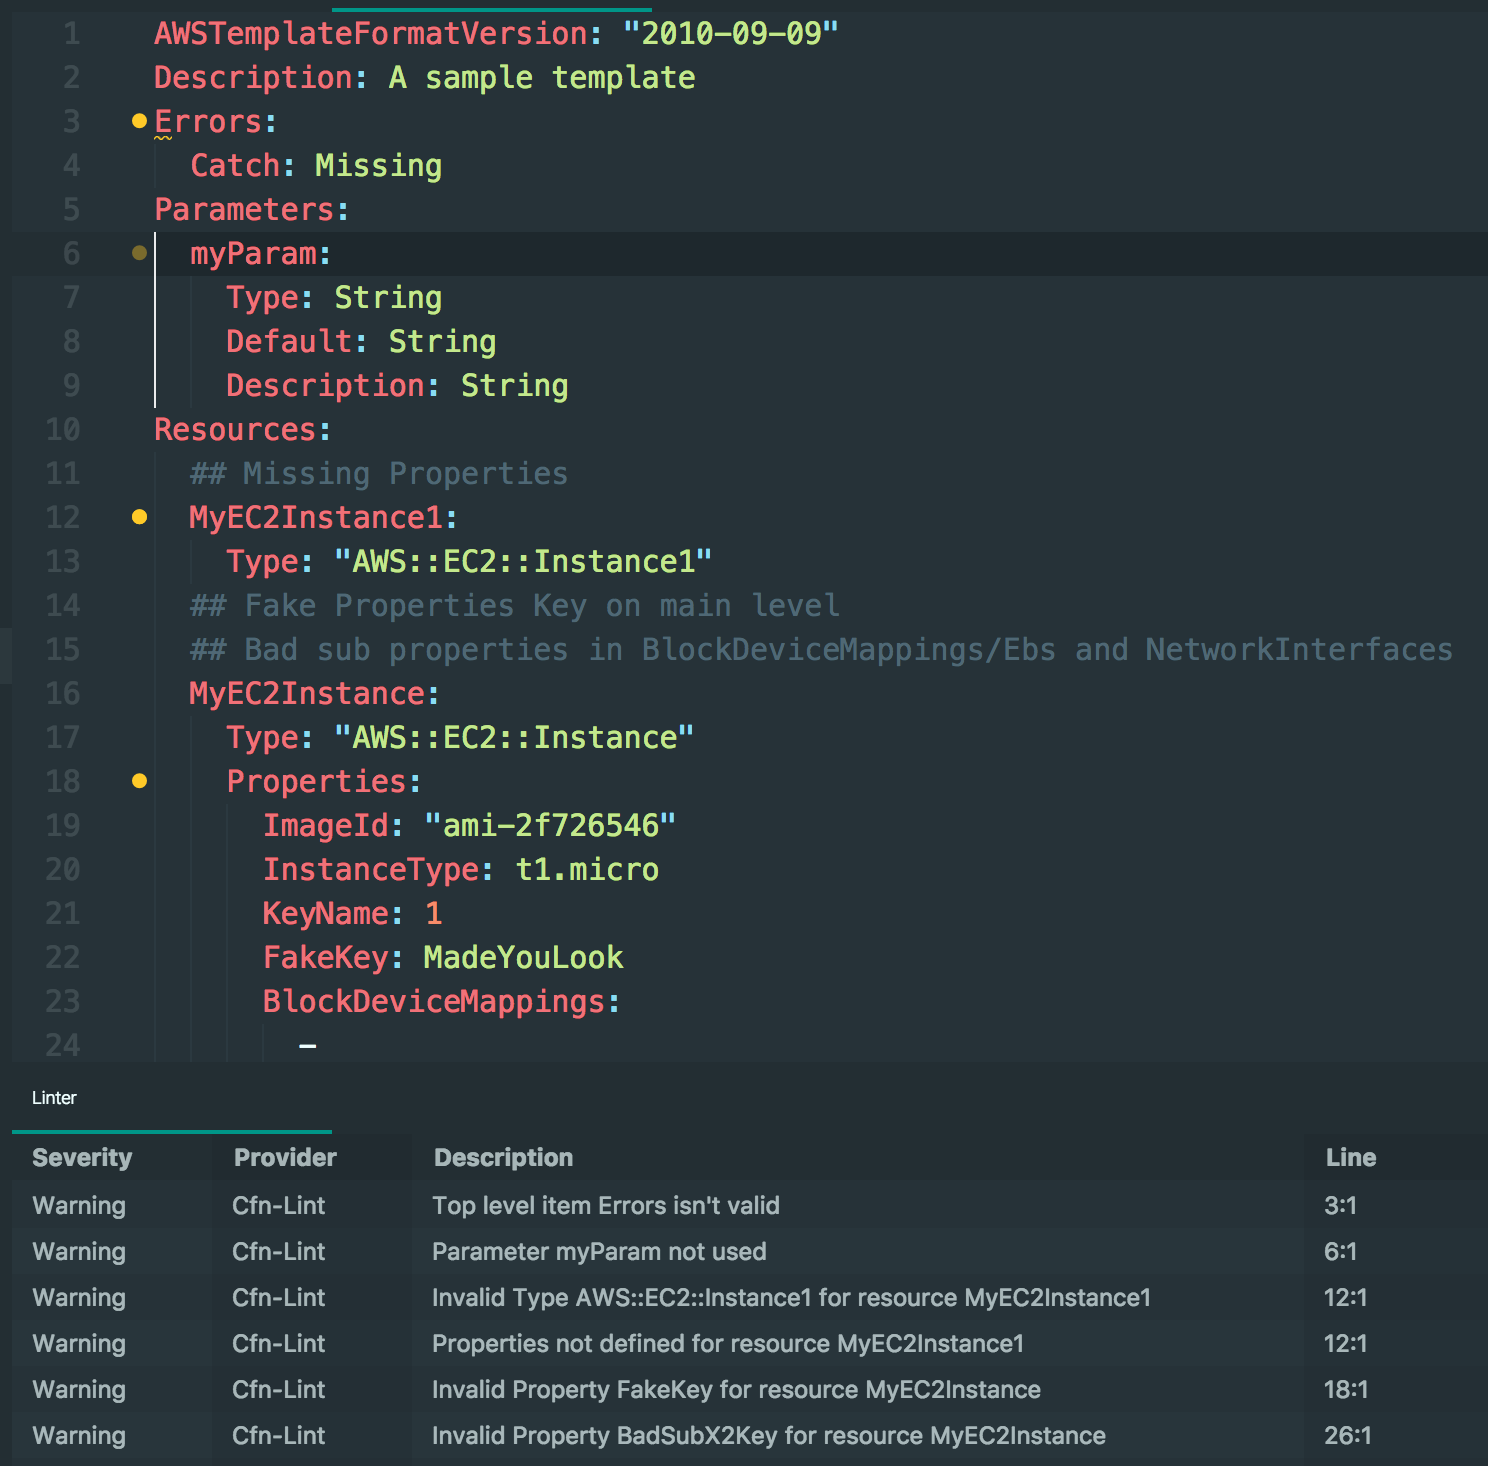Select 'Properties not defined for resource MyEC2Instance1' row
1488x1466 pixels.
[750, 1343]
